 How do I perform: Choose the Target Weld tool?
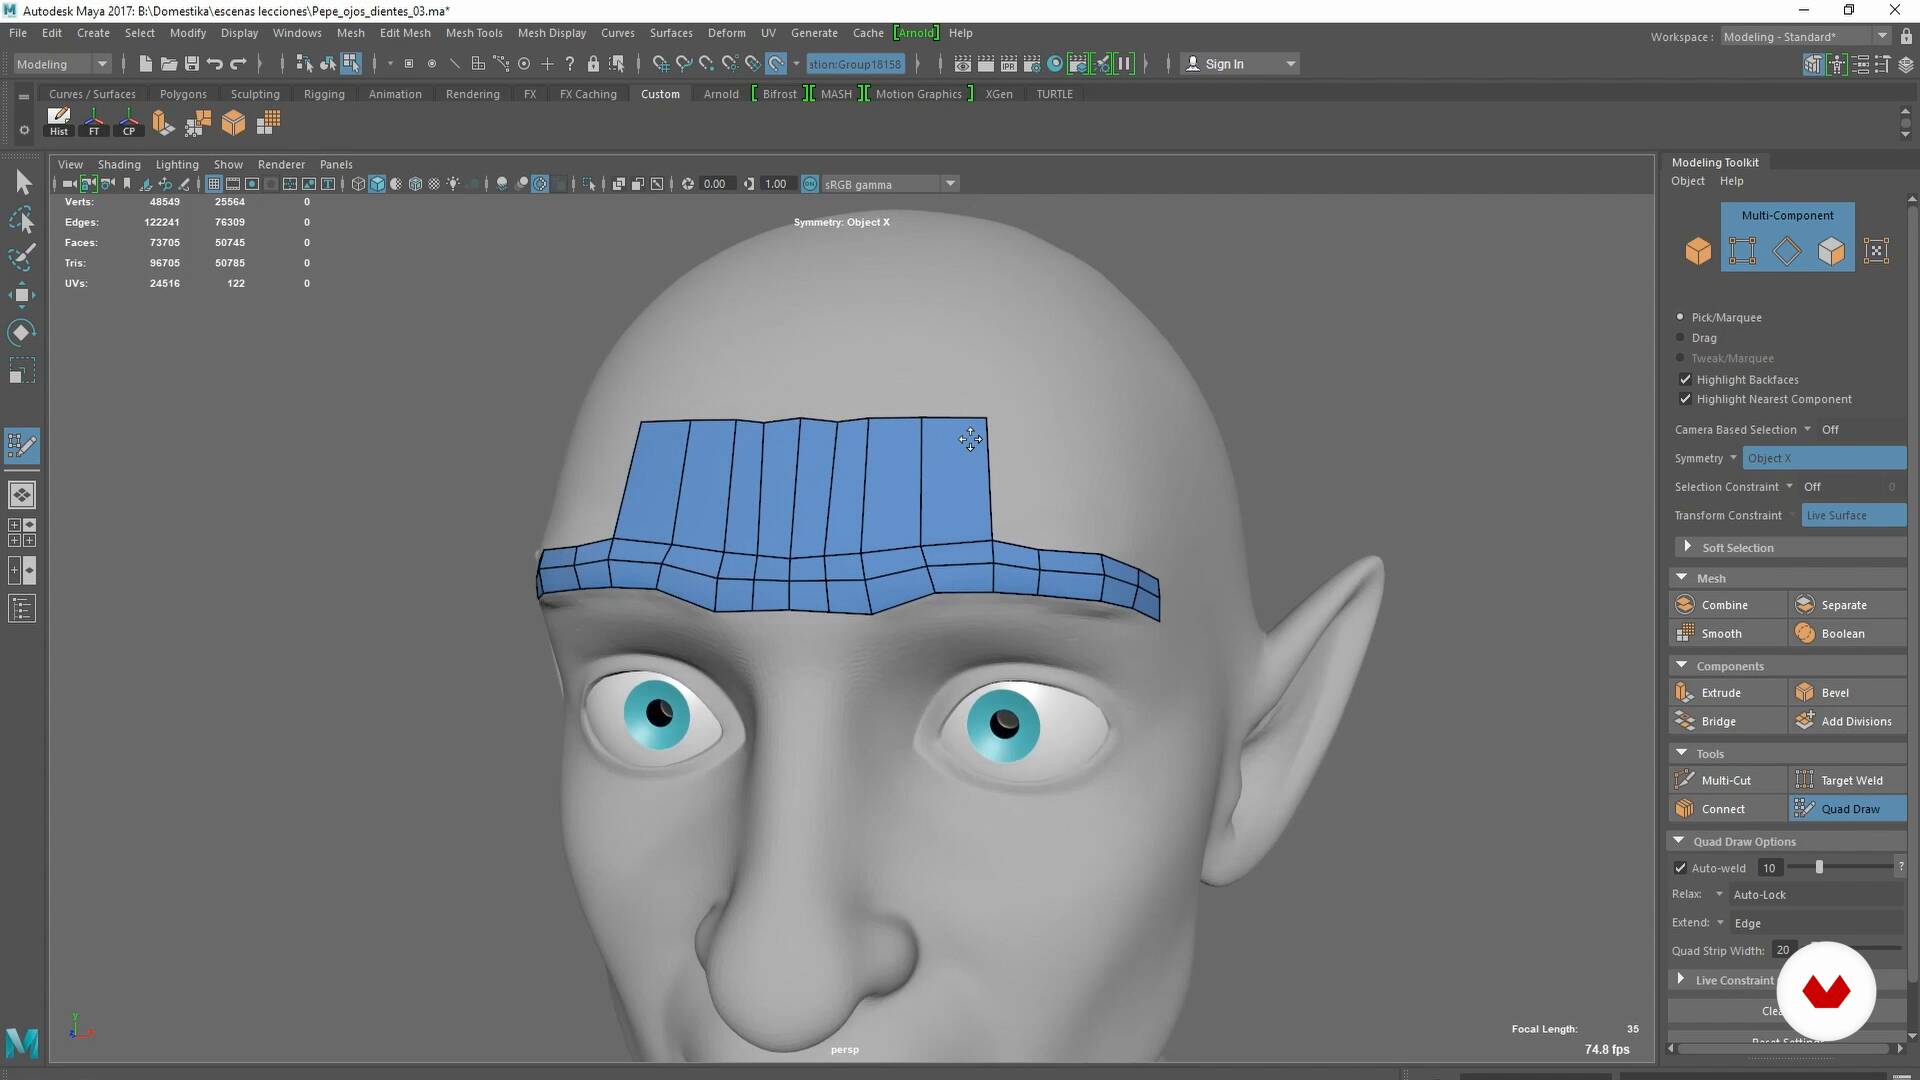tap(1850, 780)
